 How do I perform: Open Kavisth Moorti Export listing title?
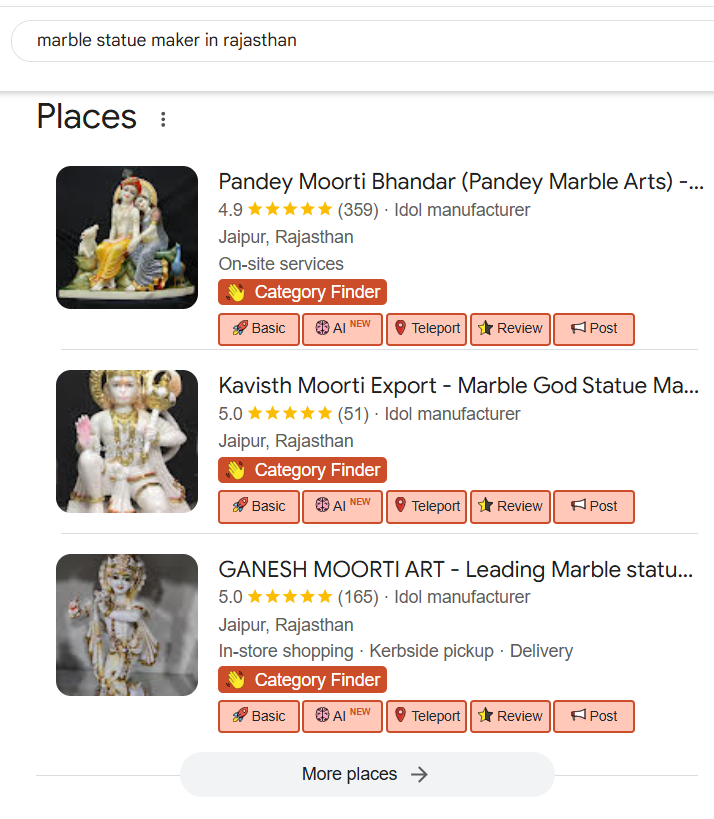pyautogui.click(x=458, y=386)
